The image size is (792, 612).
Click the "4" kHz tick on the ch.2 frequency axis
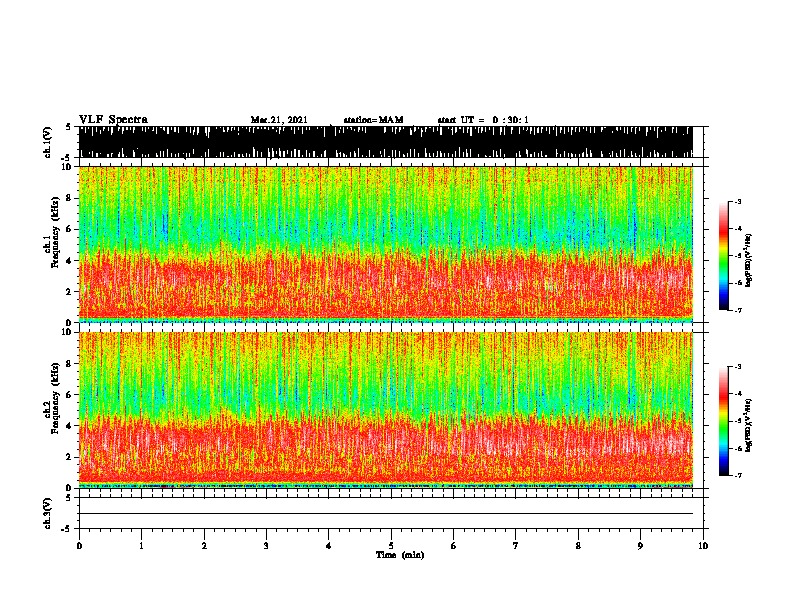(70, 426)
